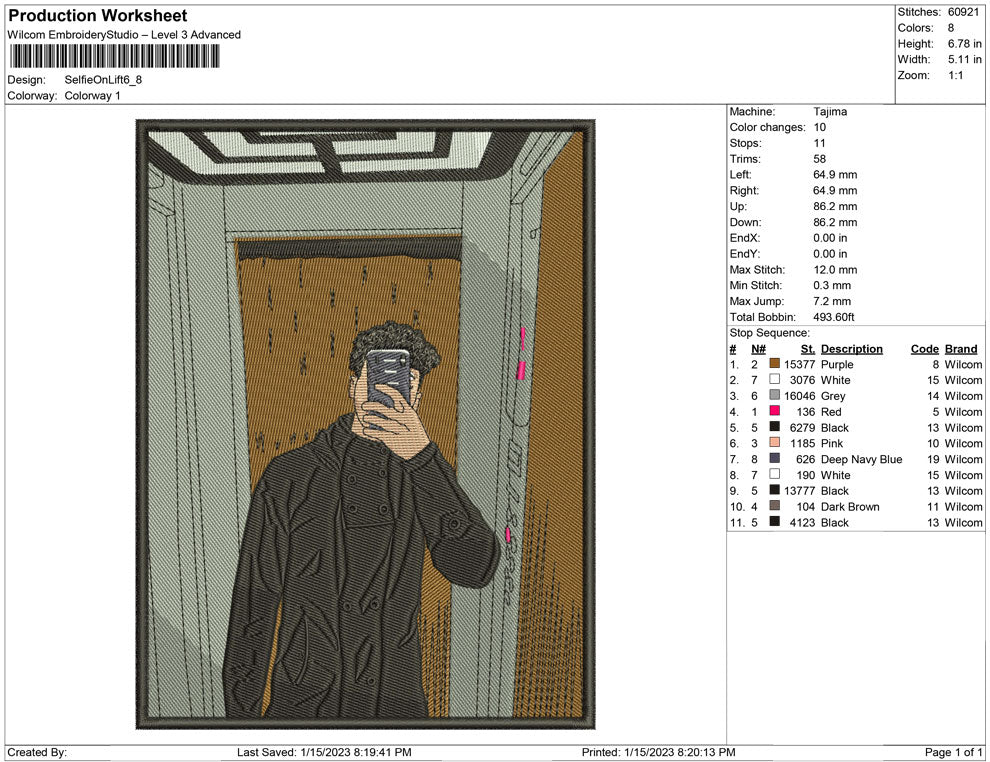Click the white swatch in stop 2
The width and height of the screenshot is (990, 762).
(775, 379)
